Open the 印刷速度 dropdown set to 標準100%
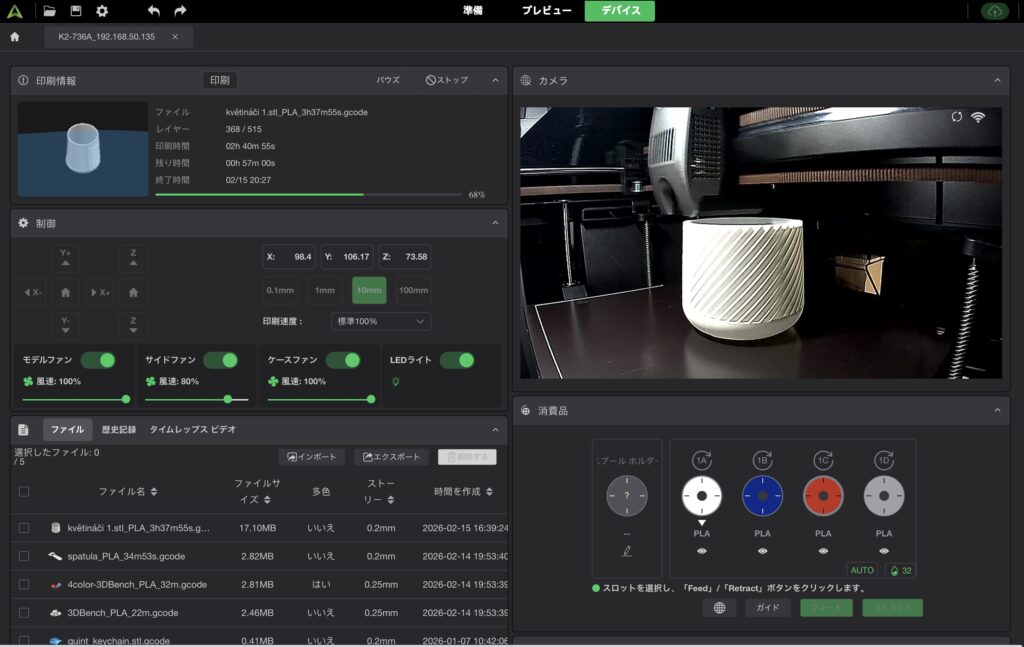 pyautogui.click(x=380, y=321)
